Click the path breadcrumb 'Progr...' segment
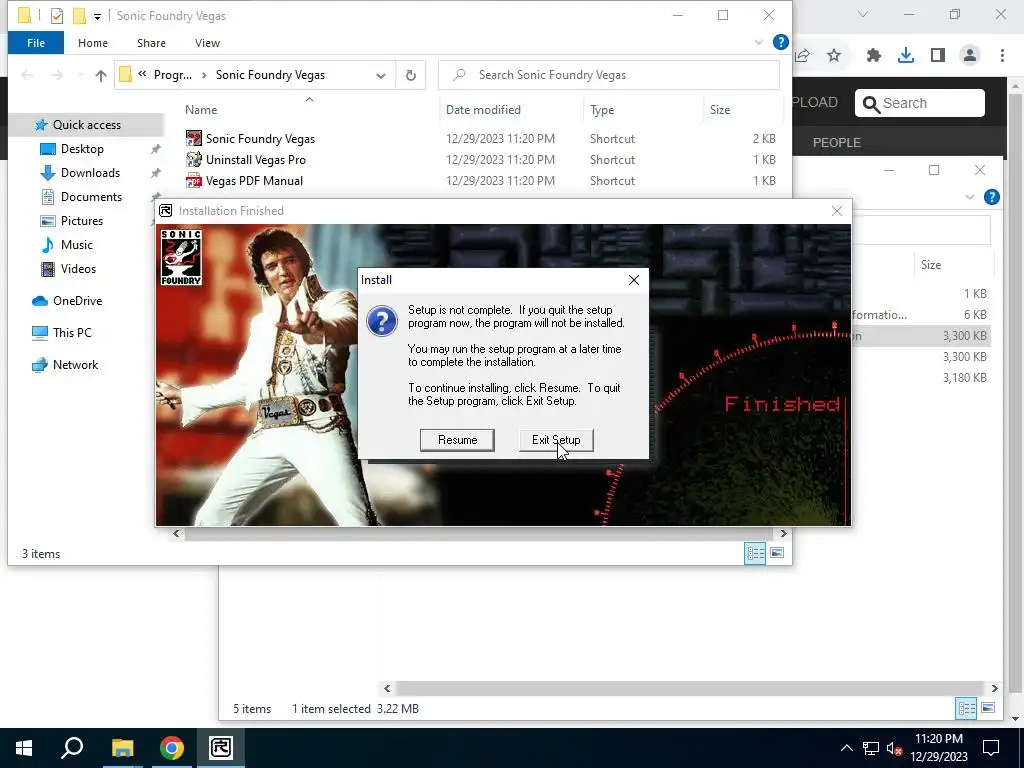 click(173, 75)
